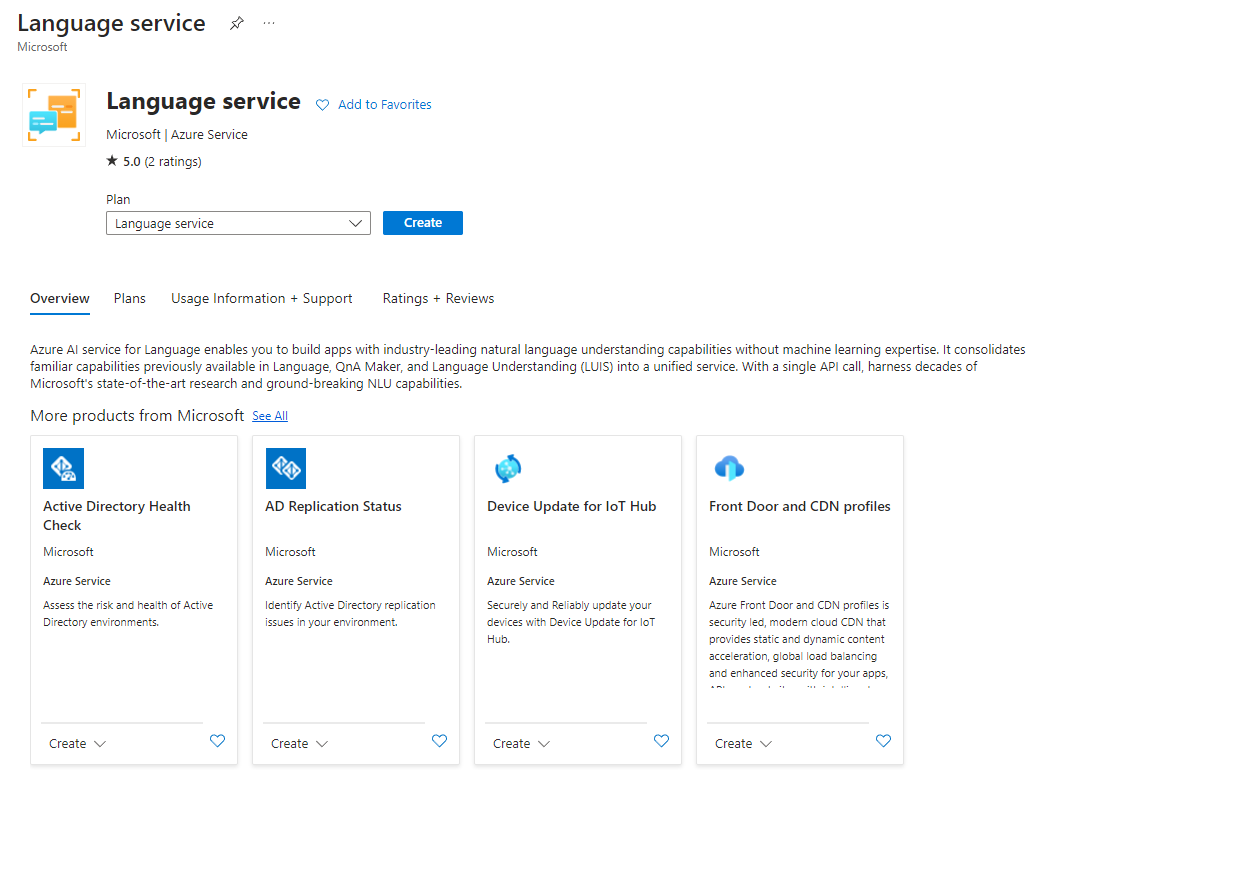Select the Device Update for IoT Hub icon
Image resolution: width=1240 pixels, height=874 pixels.
pyautogui.click(x=507, y=468)
